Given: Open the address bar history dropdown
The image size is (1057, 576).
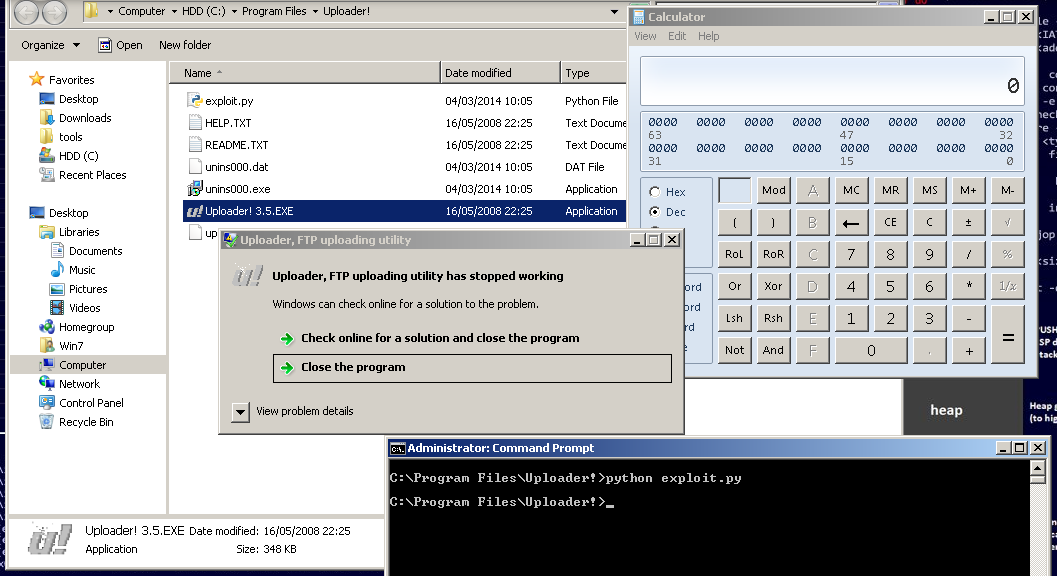Looking at the screenshot, I should pyautogui.click(x=614, y=11).
